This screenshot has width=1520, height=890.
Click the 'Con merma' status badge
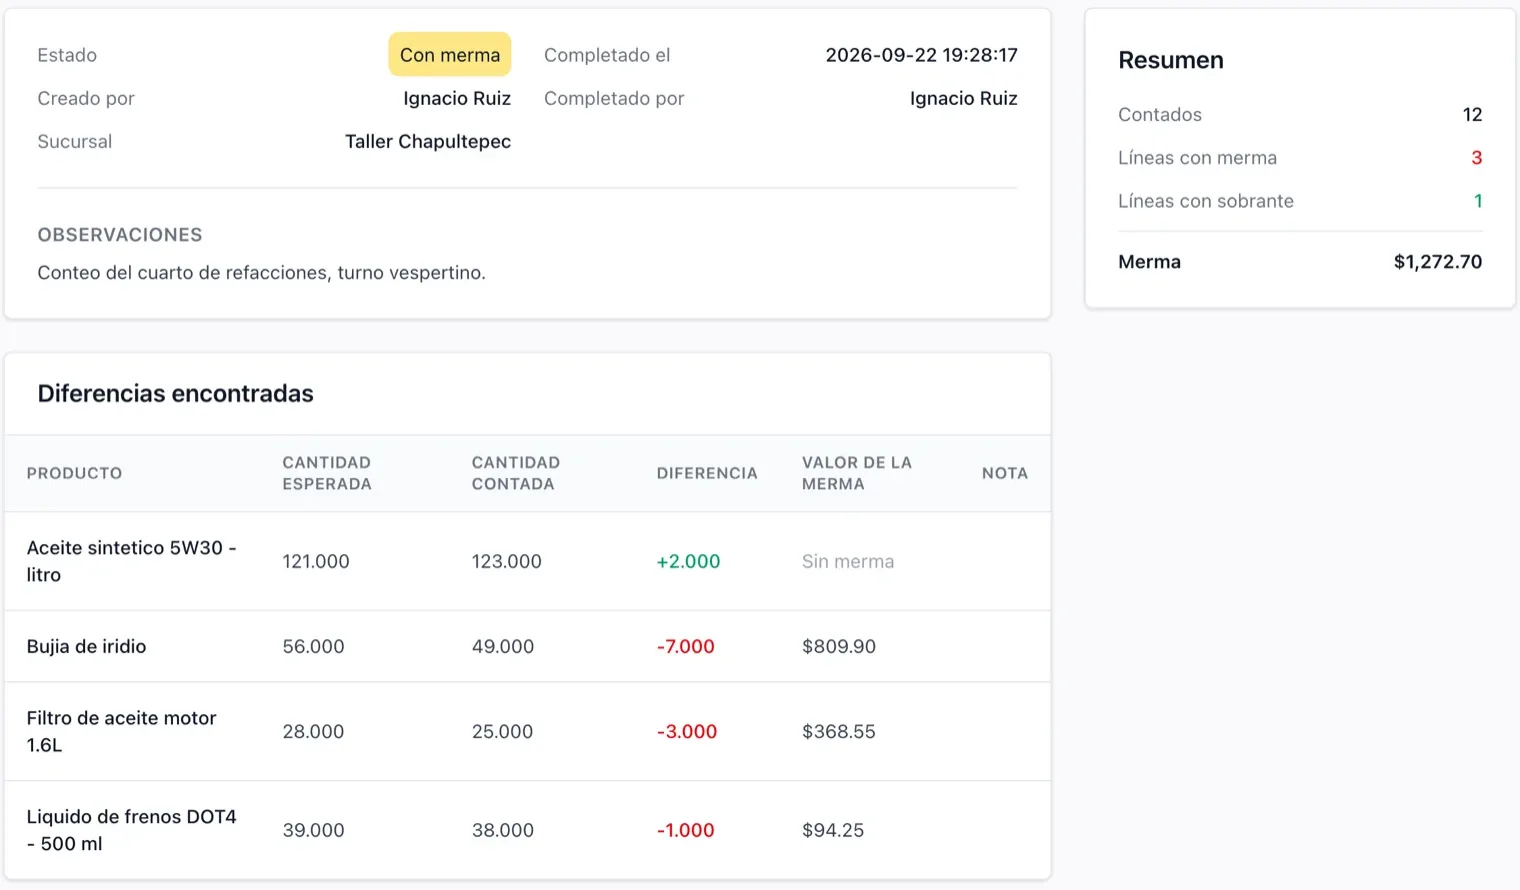[x=449, y=55]
